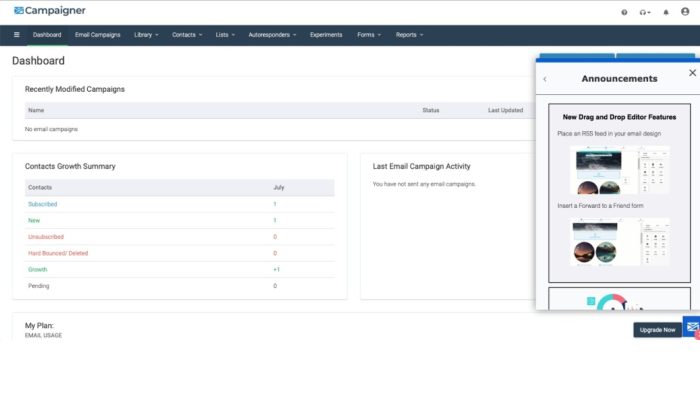Expand the Reports dropdown menu

pos(409,35)
